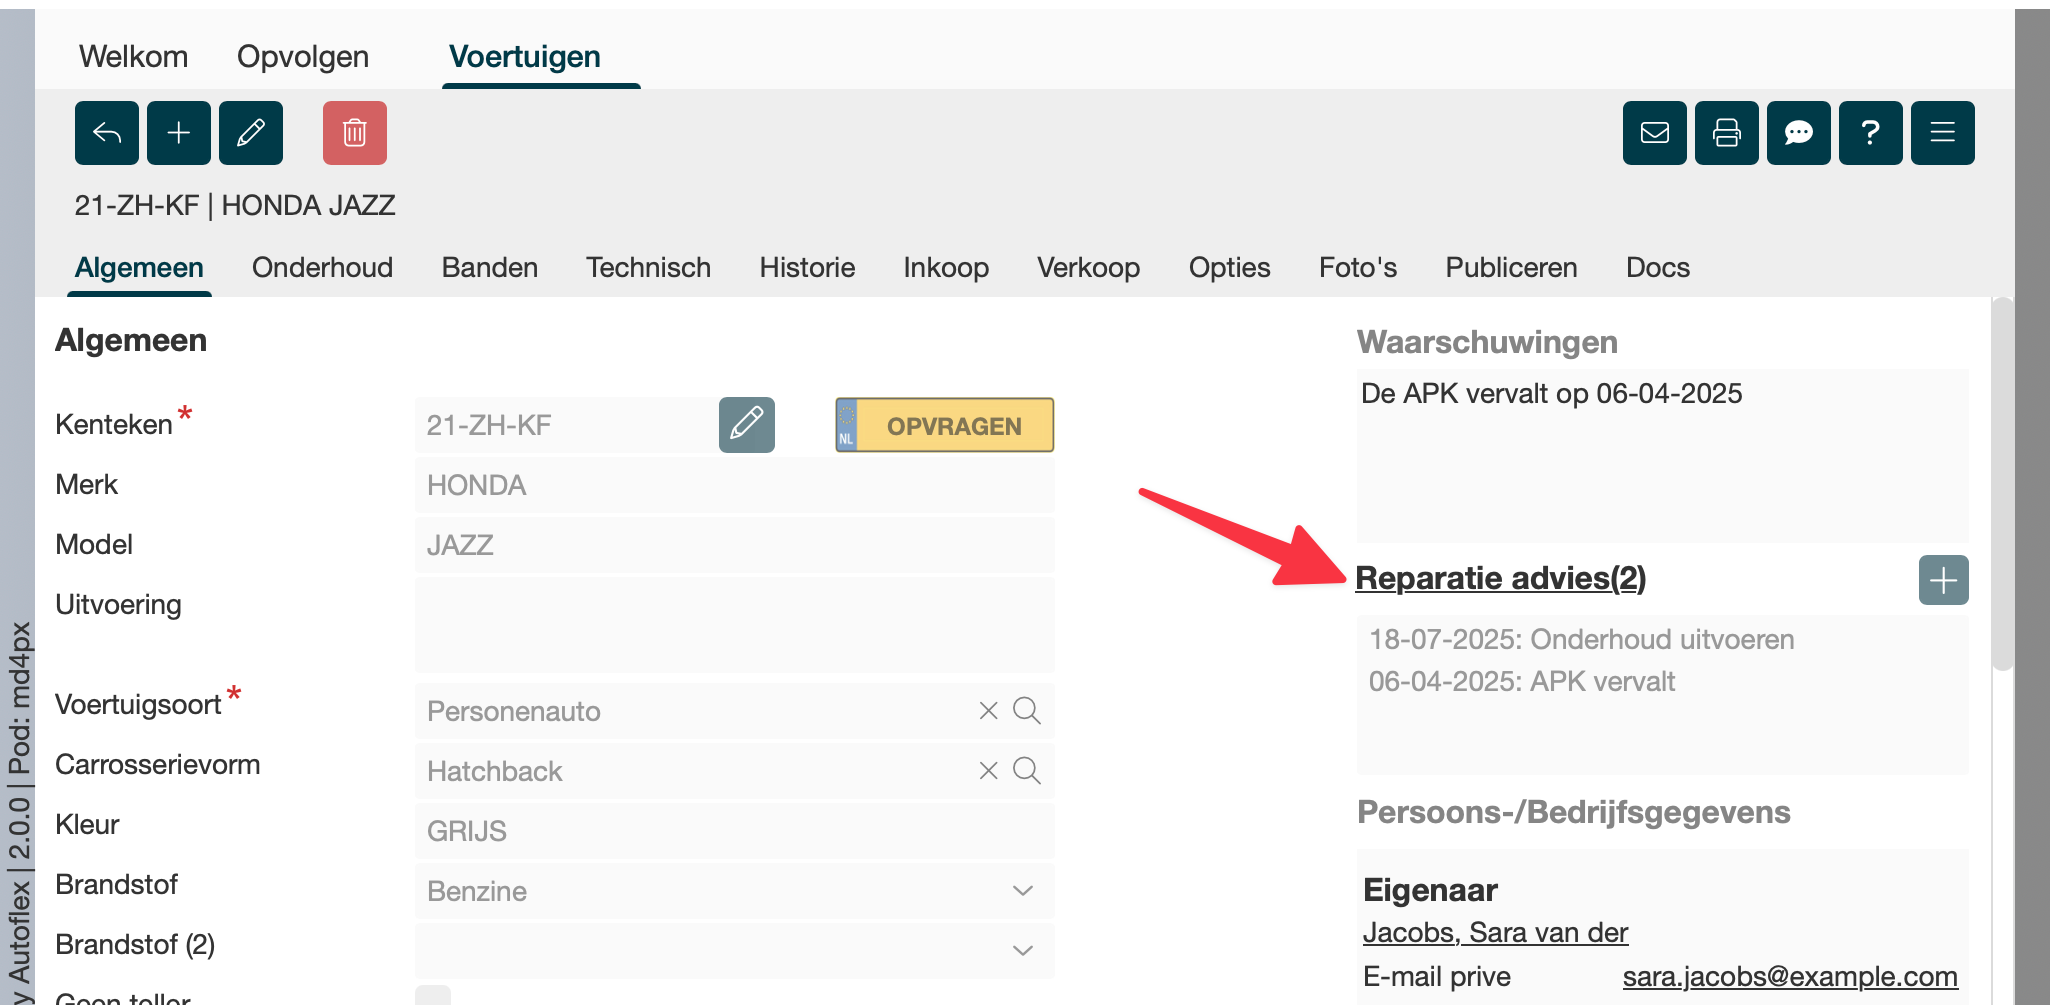The image size is (2050, 1005).
Task: Click the pencil edit toolbar button
Action: (251, 133)
